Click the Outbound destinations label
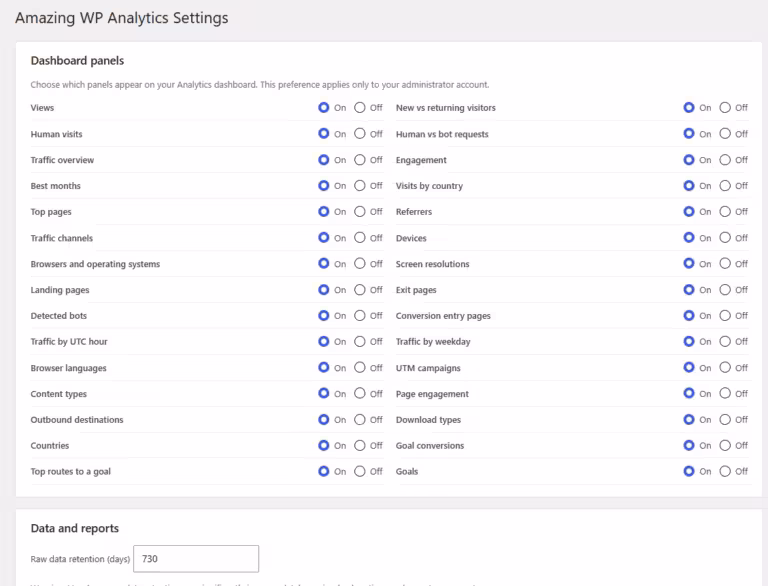This screenshot has height=586, width=768. [x=77, y=420]
